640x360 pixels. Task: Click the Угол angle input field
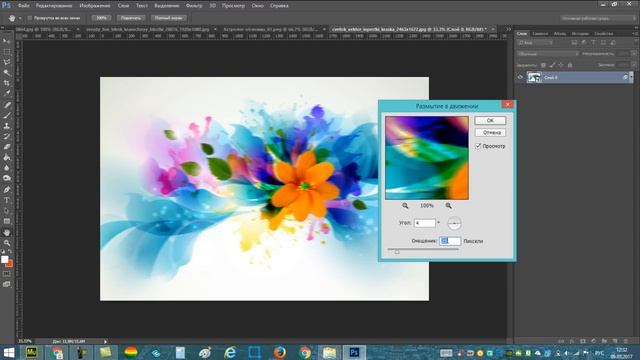(424, 223)
